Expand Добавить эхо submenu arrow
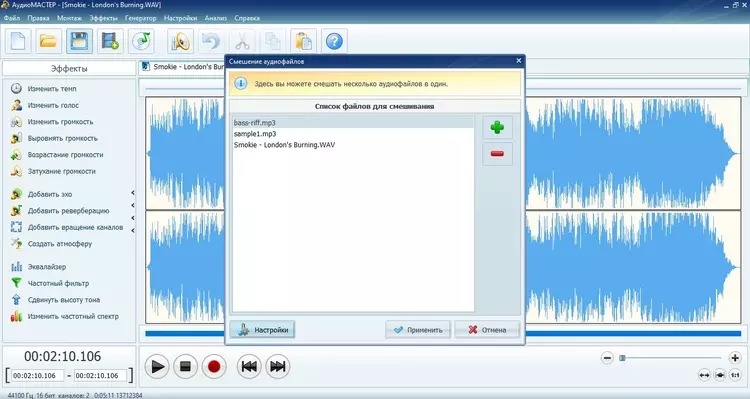Screen dimensions: 750x399 [x=132, y=193]
